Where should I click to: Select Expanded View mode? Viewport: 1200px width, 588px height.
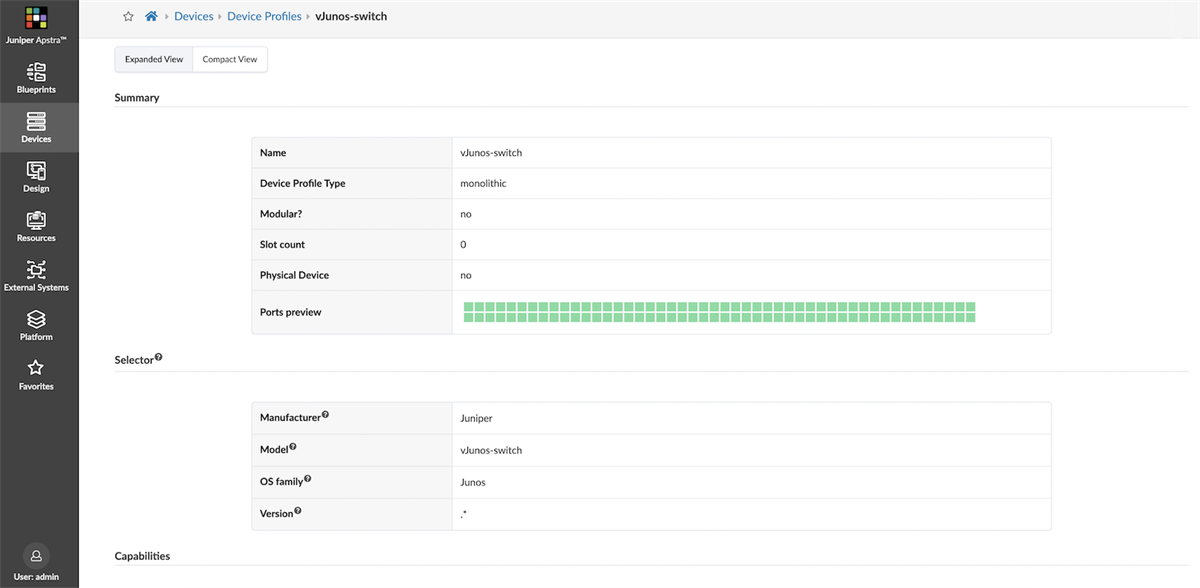153,59
